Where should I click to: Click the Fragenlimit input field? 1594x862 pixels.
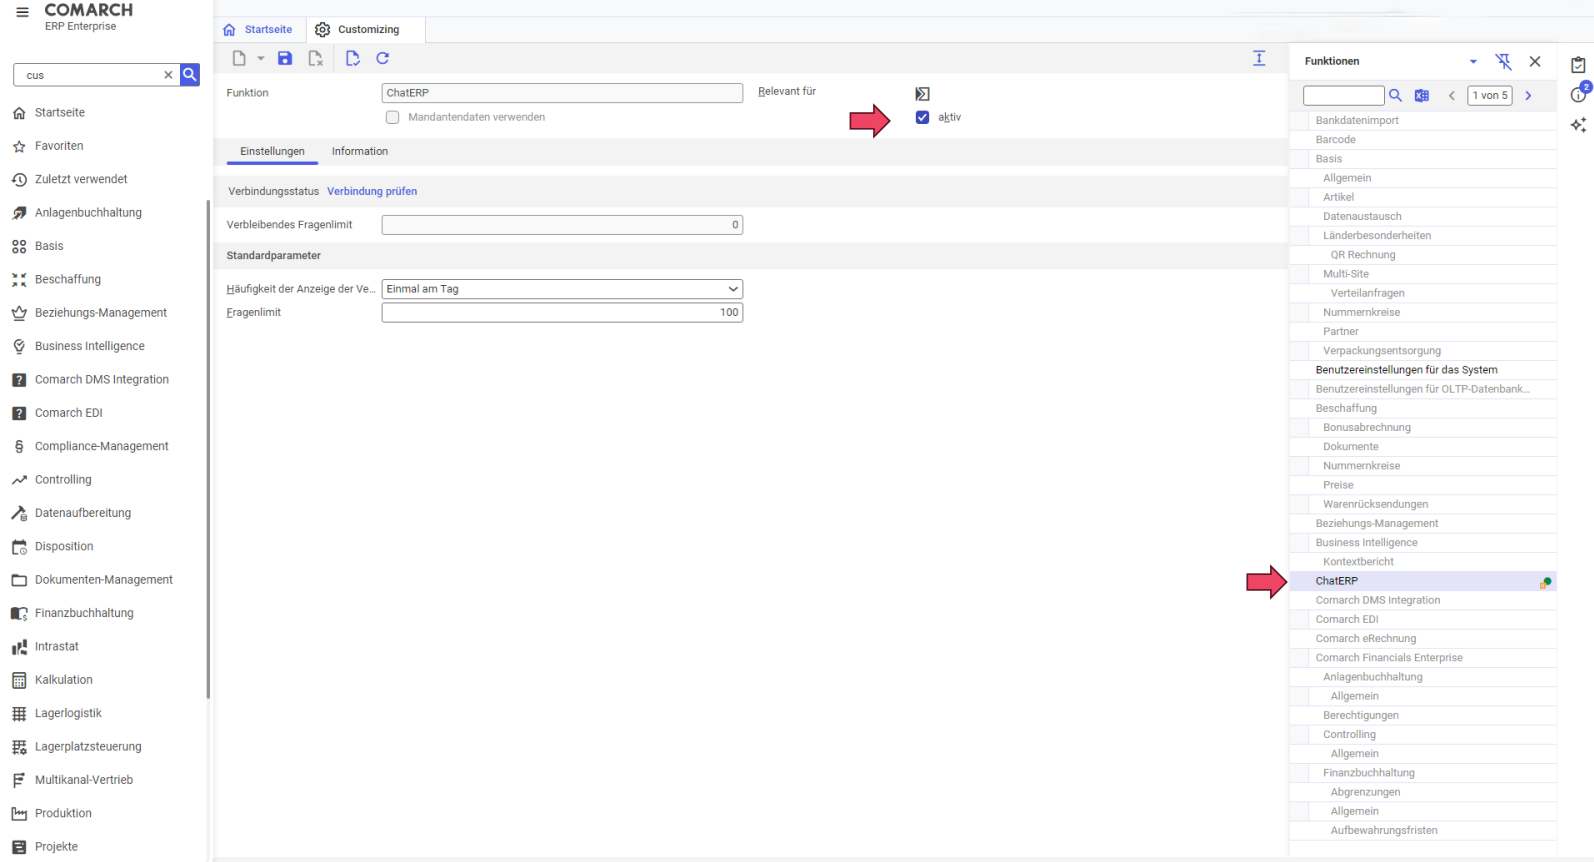pyautogui.click(x=562, y=313)
